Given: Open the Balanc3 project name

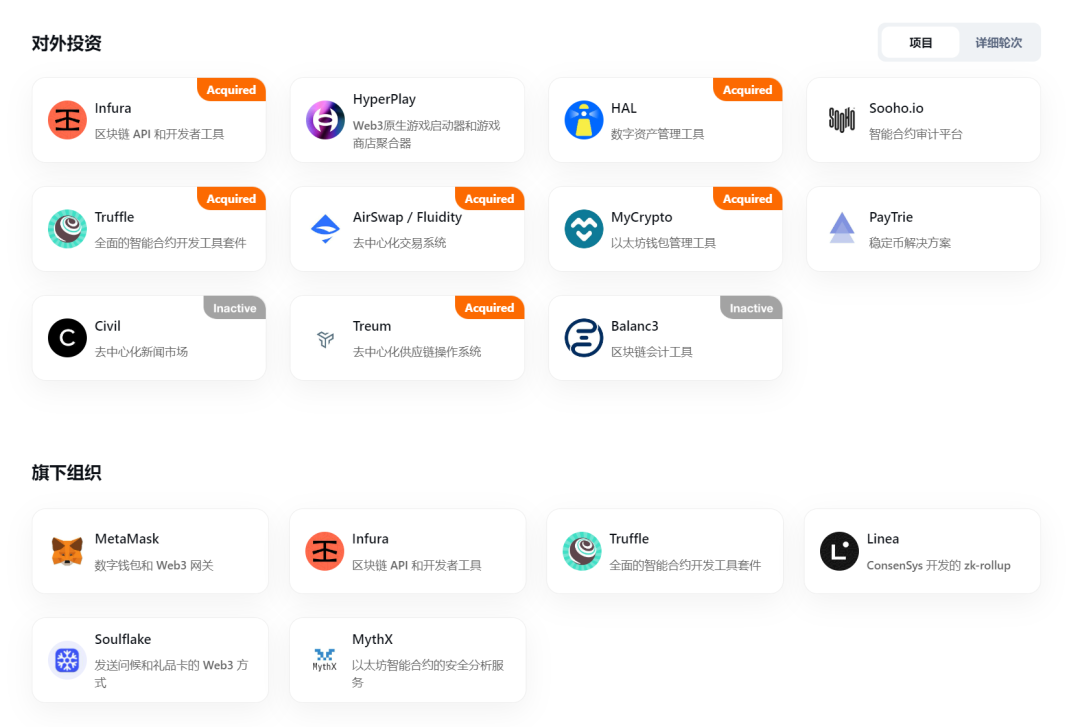Looking at the screenshot, I should 634,326.
